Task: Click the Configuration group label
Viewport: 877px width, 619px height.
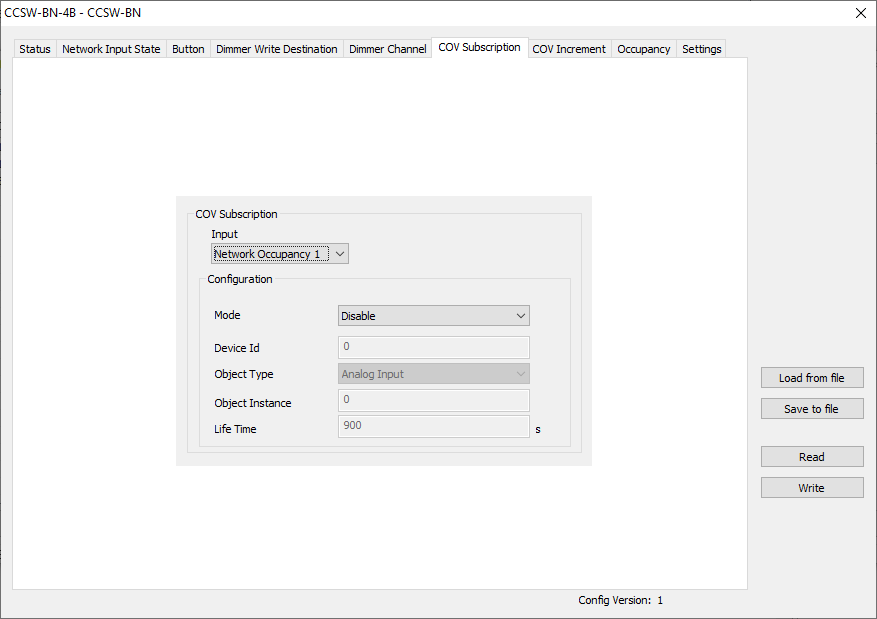Action: coord(240,279)
